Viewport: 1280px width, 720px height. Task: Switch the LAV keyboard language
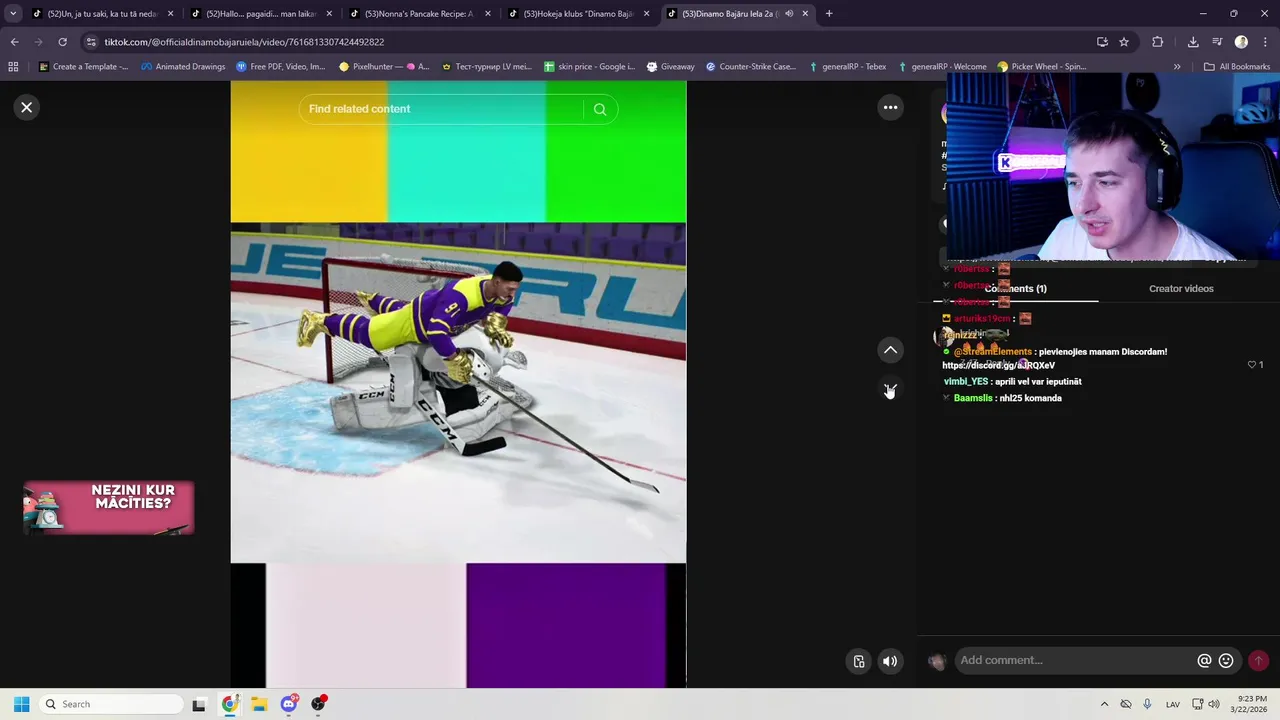tap(1173, 704)
